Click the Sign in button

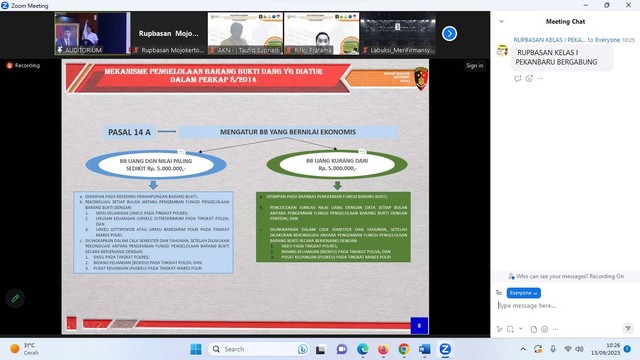coord(474,65)
